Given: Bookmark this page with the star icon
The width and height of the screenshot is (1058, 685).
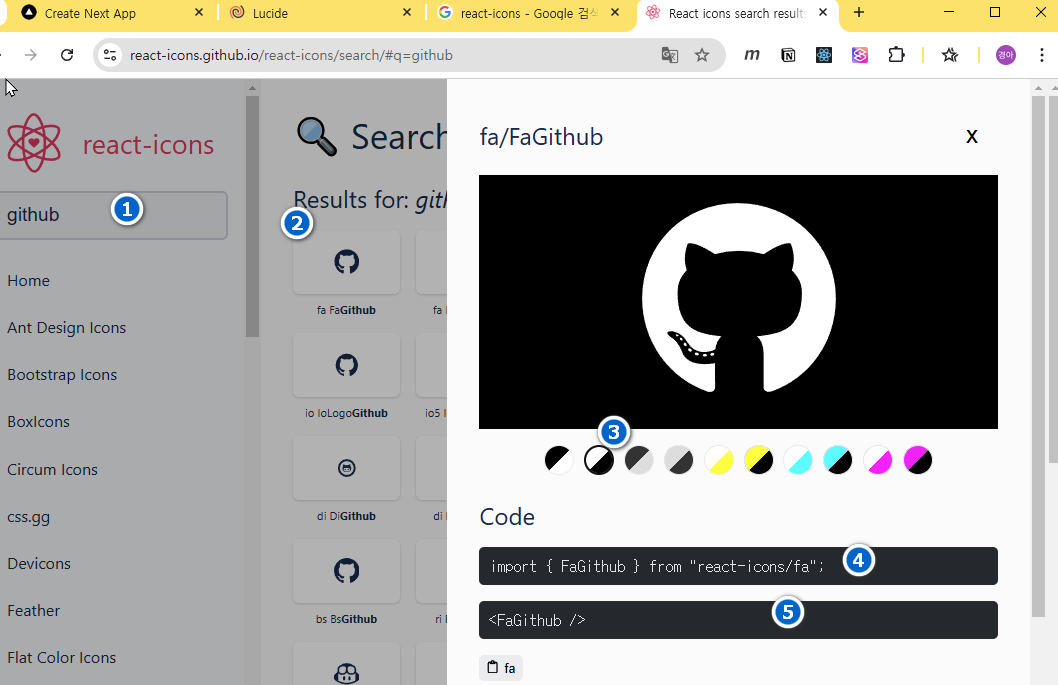Looking at the screenshot, I should [x=702, y=55].
